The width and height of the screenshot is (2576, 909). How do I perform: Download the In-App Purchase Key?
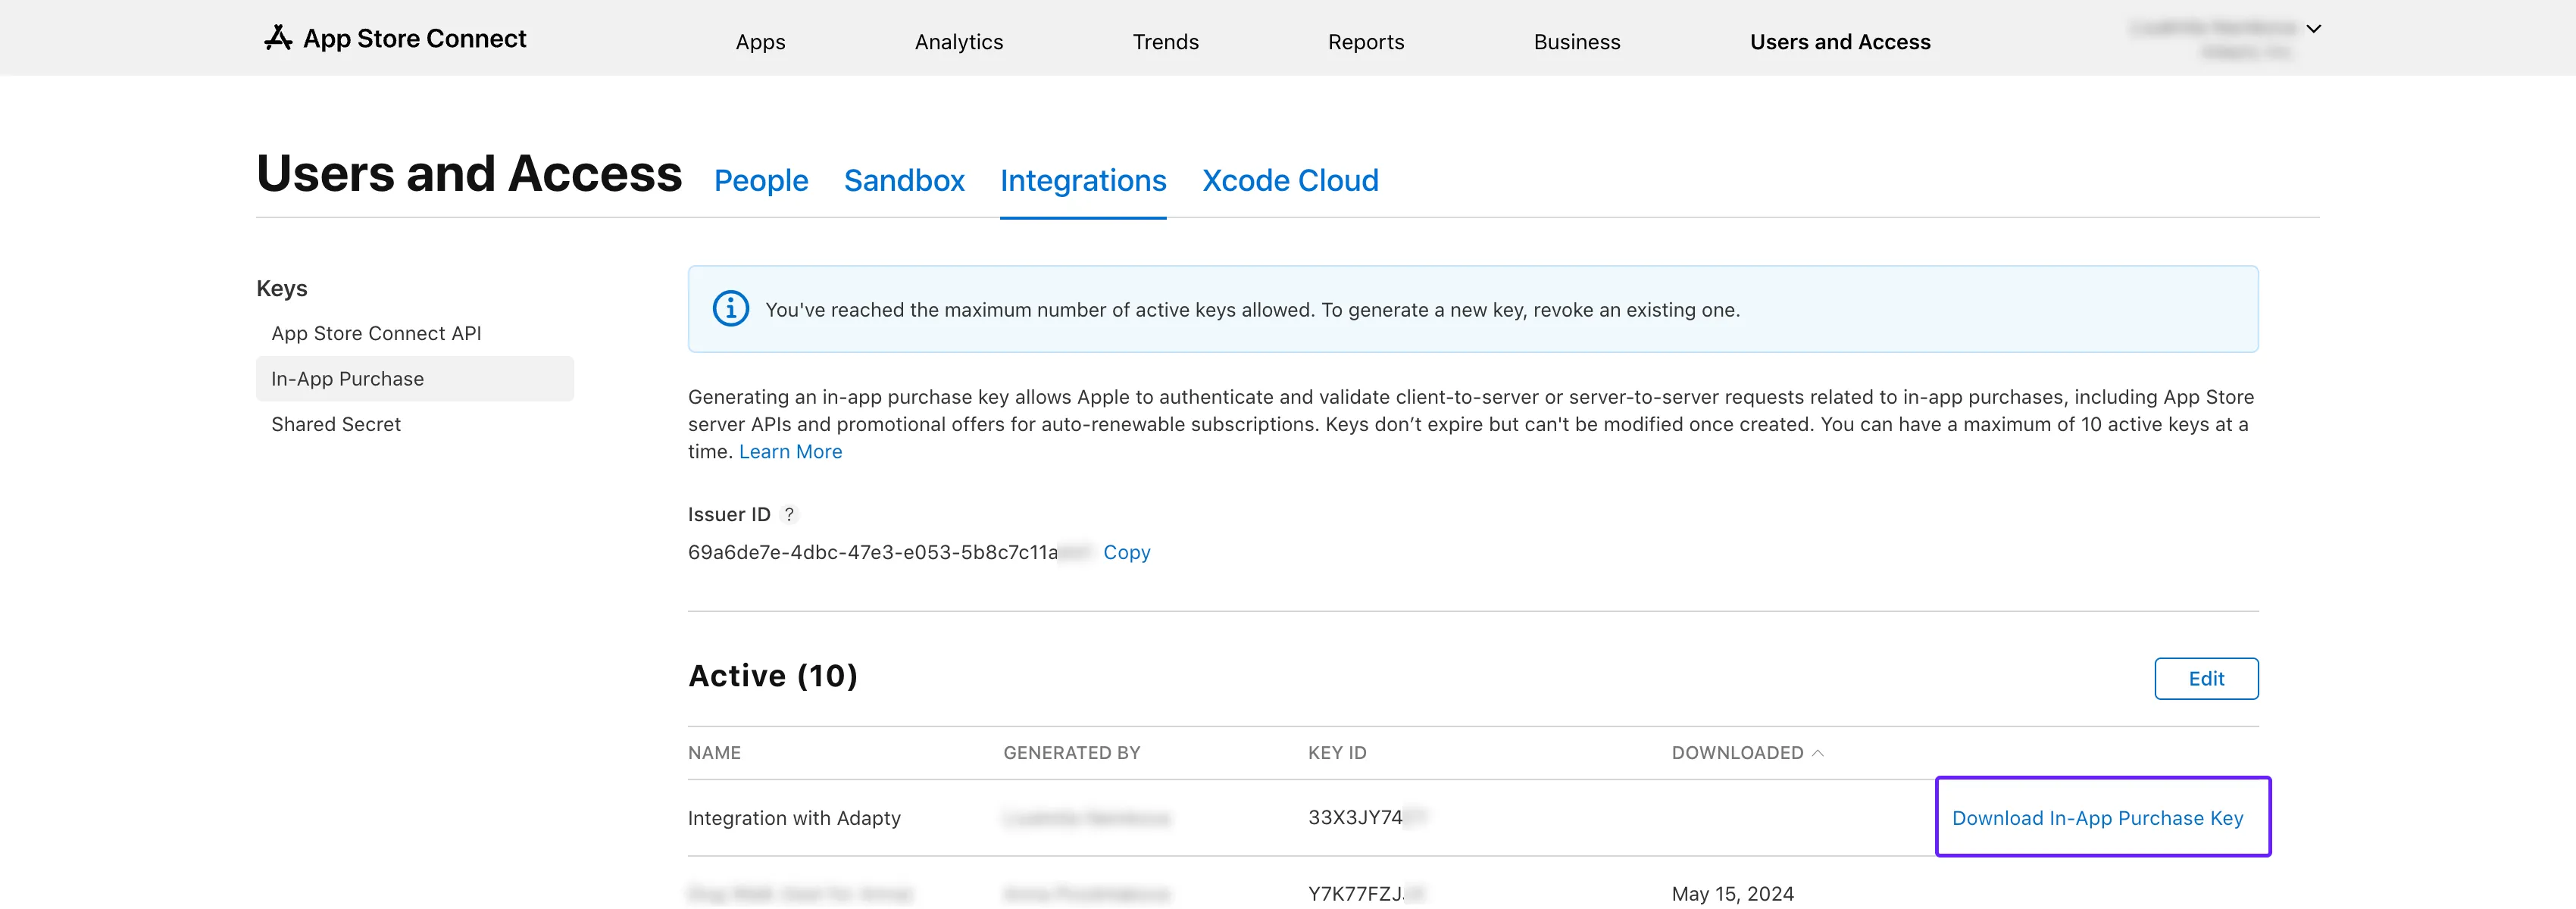(x=2097, y=818)
